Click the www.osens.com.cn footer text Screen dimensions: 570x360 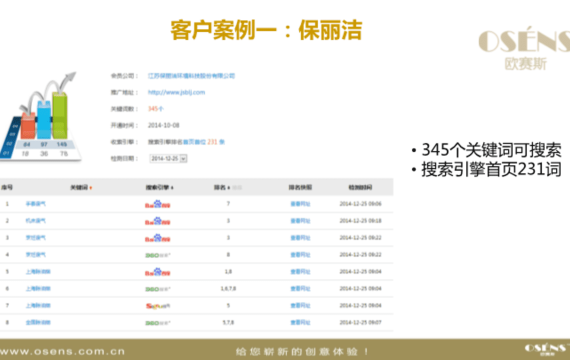click(x=63, y=352)
